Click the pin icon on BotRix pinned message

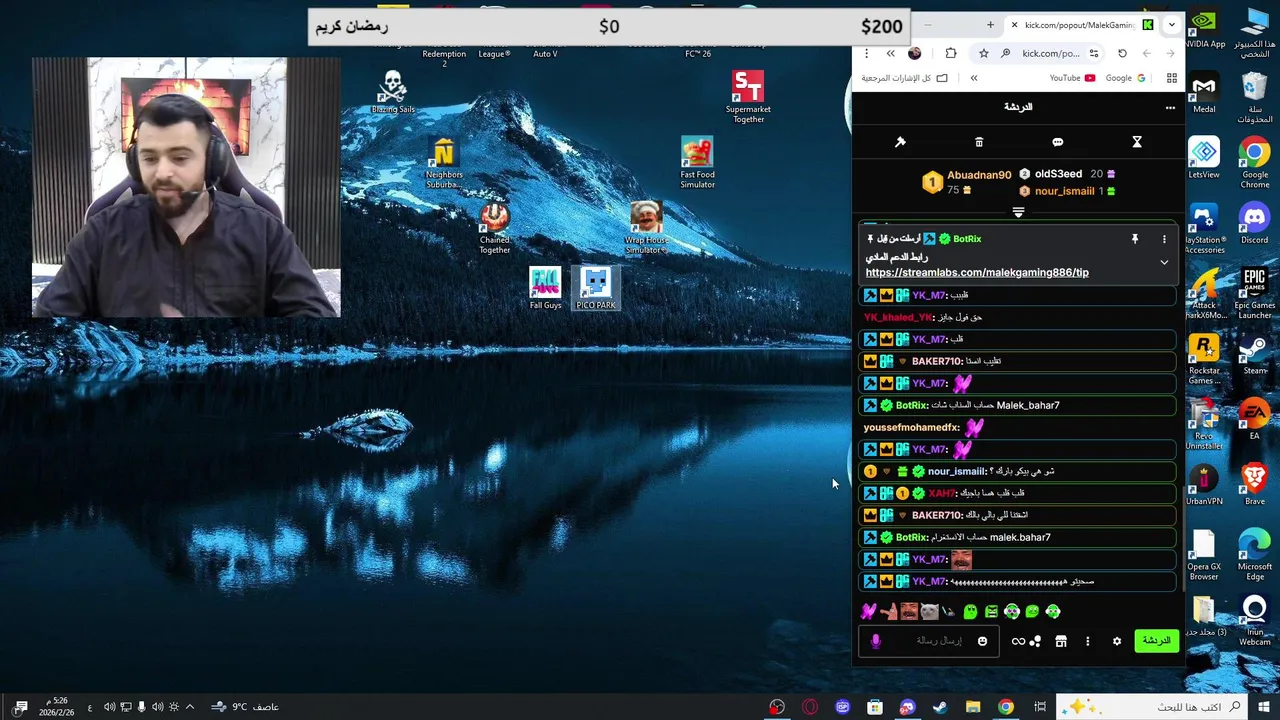(1135, 239)
